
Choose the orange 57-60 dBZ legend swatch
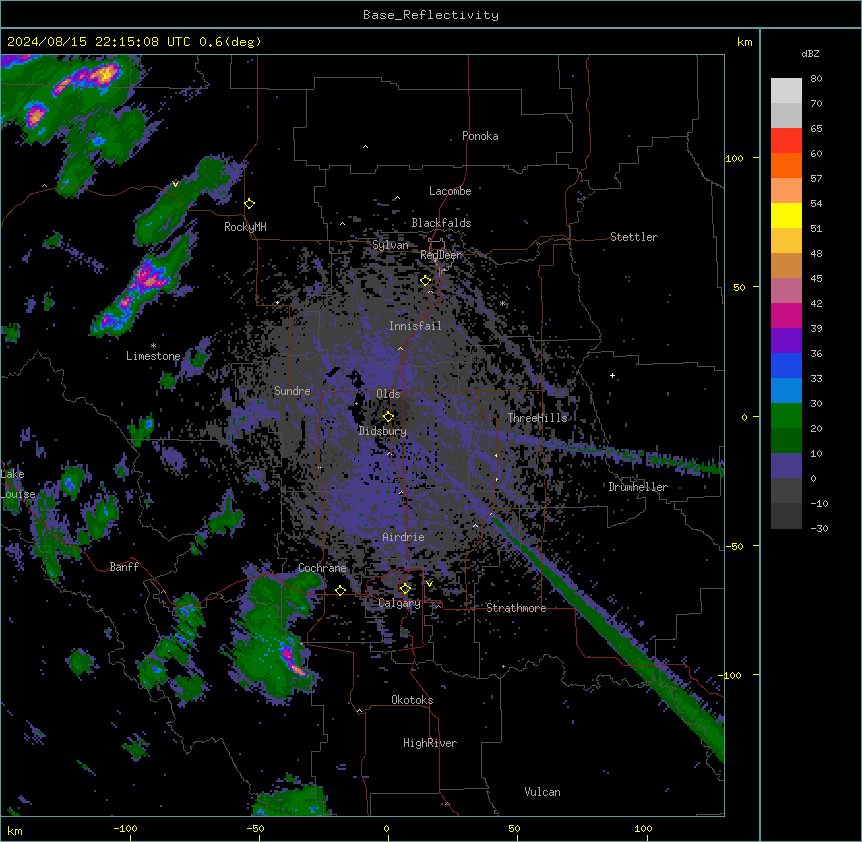coord(786,165)
